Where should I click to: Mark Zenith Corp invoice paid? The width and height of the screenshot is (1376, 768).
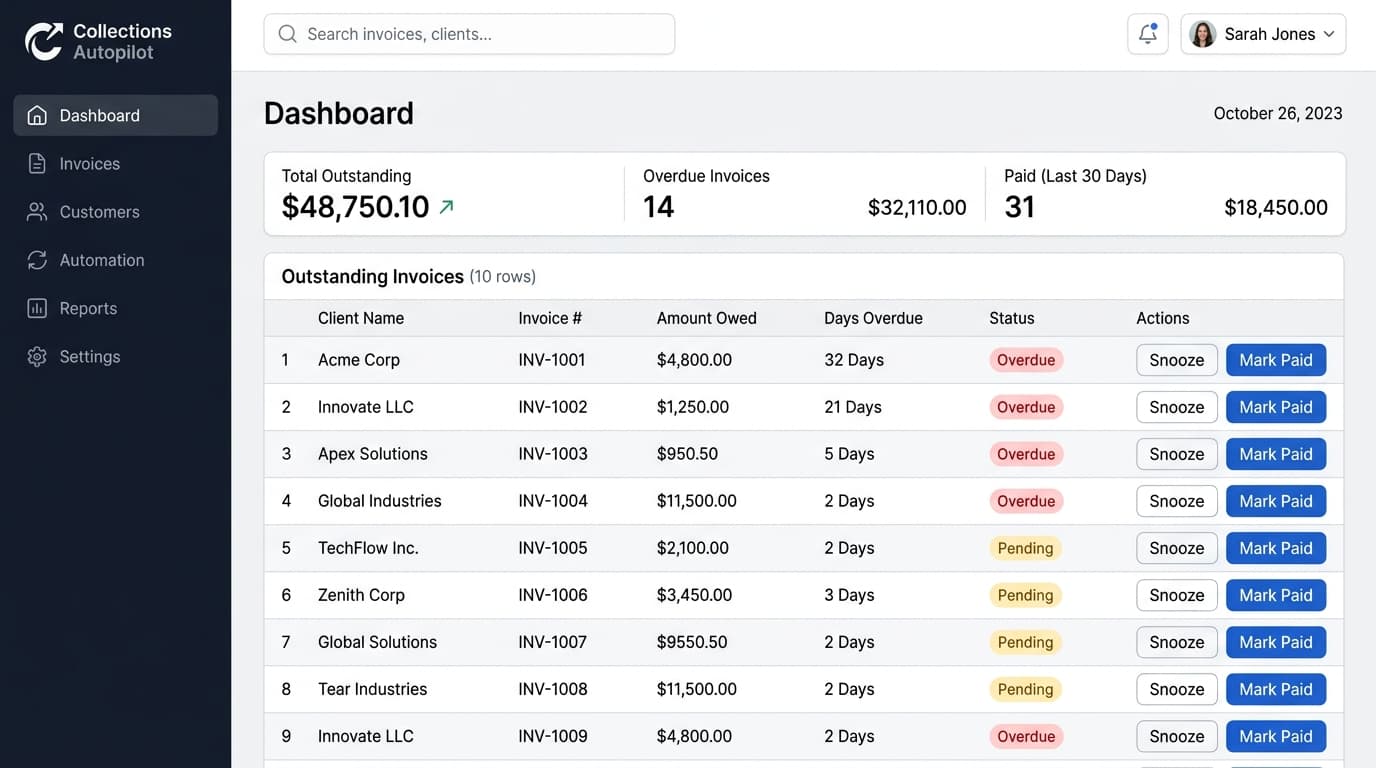click(x=1276, y=595)
